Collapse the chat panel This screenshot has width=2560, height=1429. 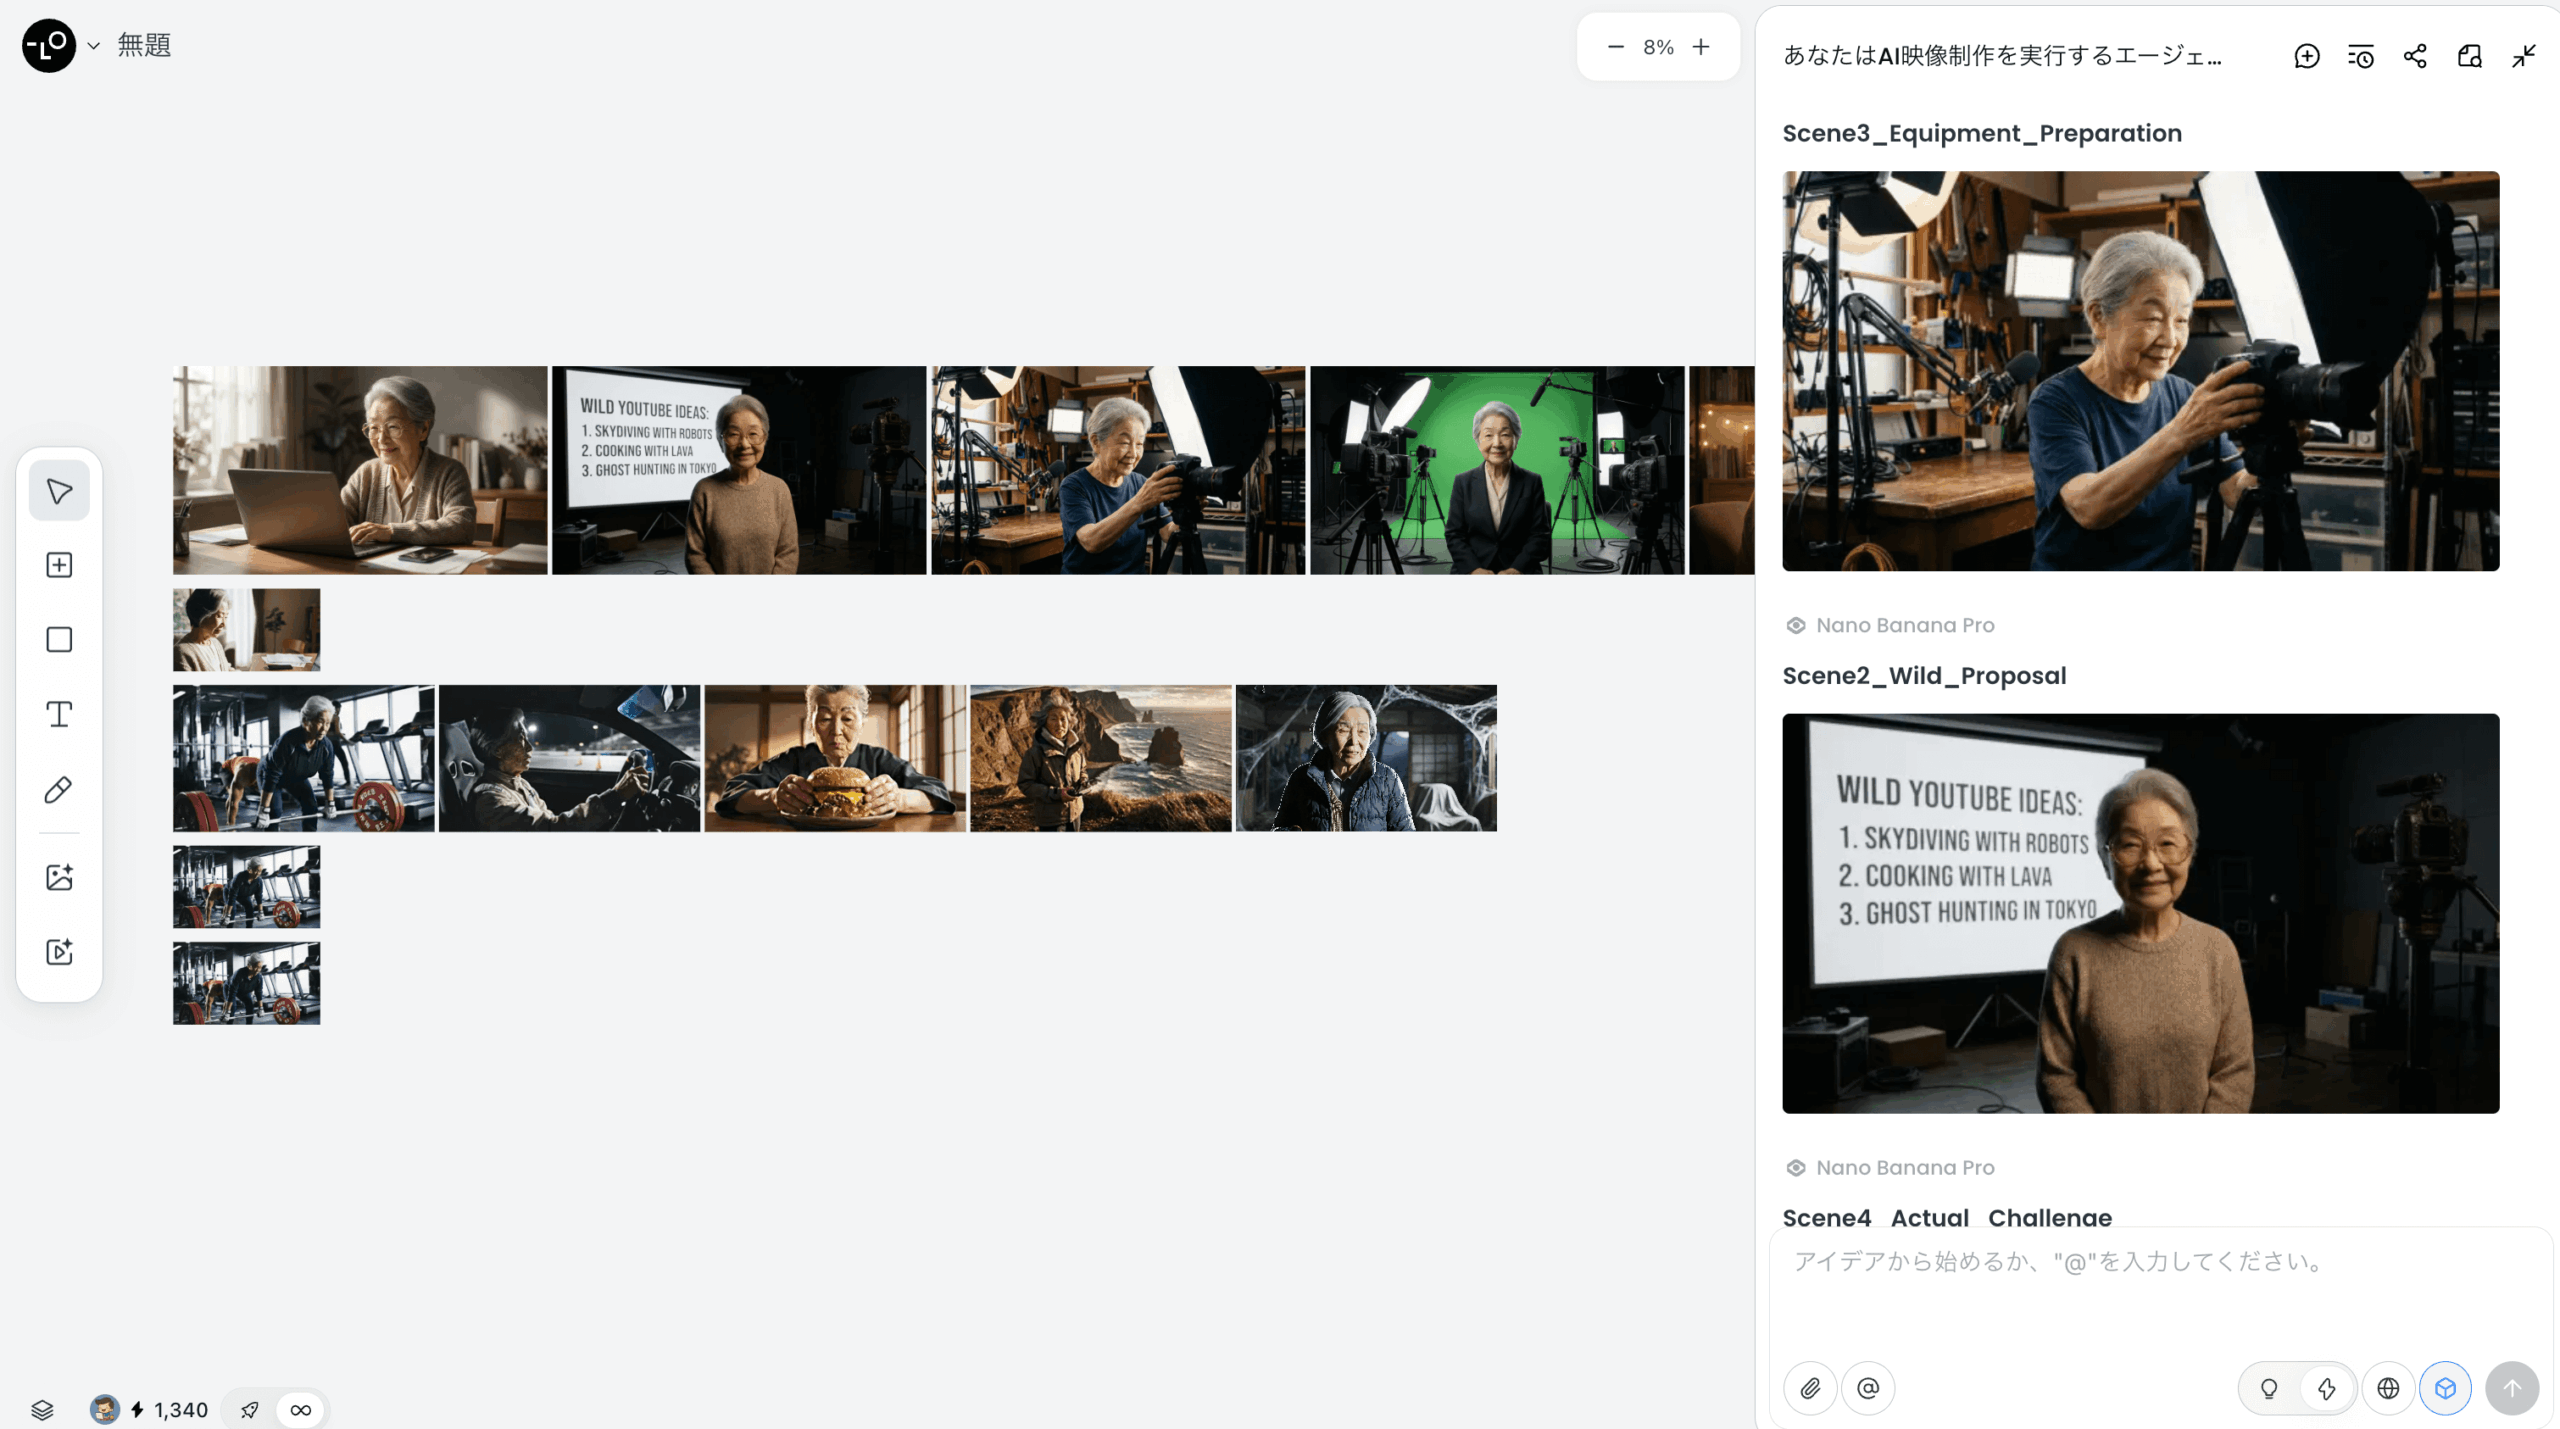[2524, 56]
